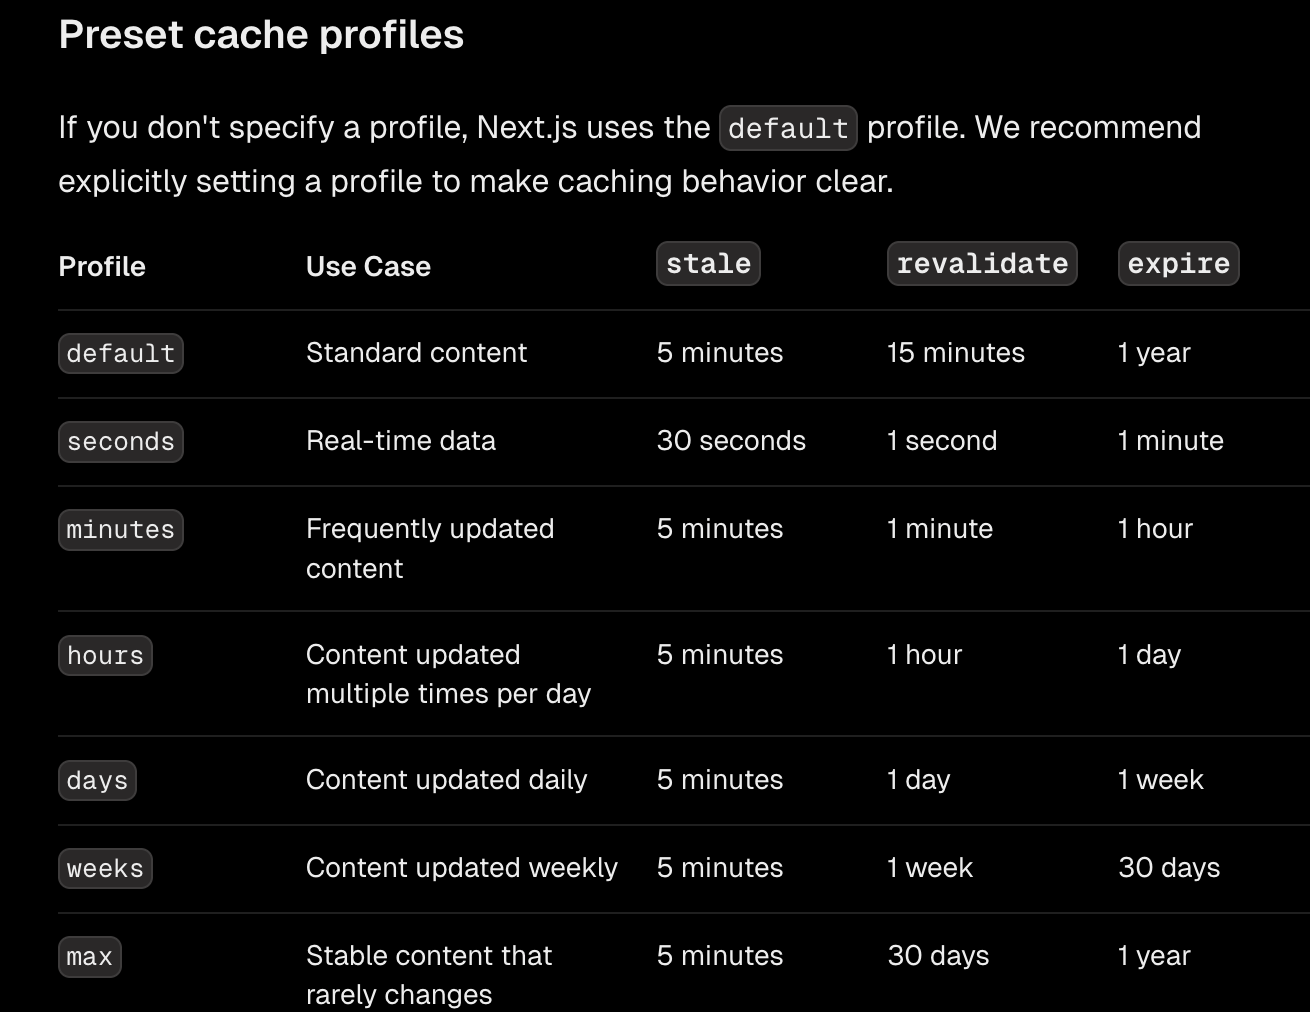Click the seconds profile badge

click(121, 441)
